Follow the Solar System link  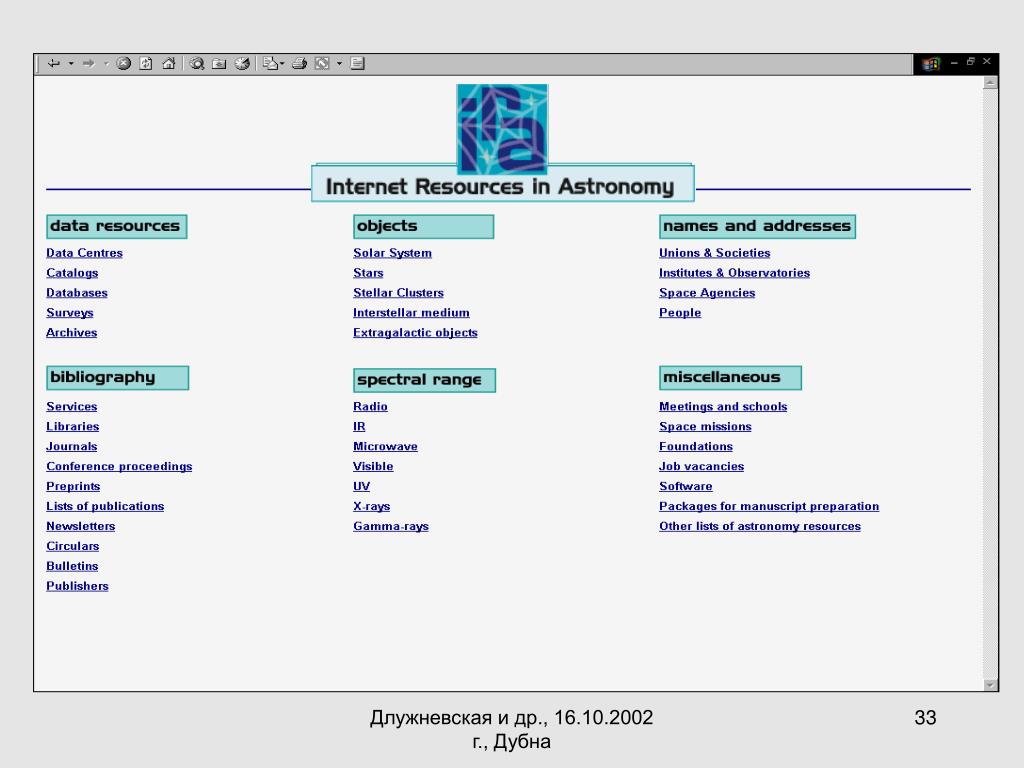click(392, 253)
